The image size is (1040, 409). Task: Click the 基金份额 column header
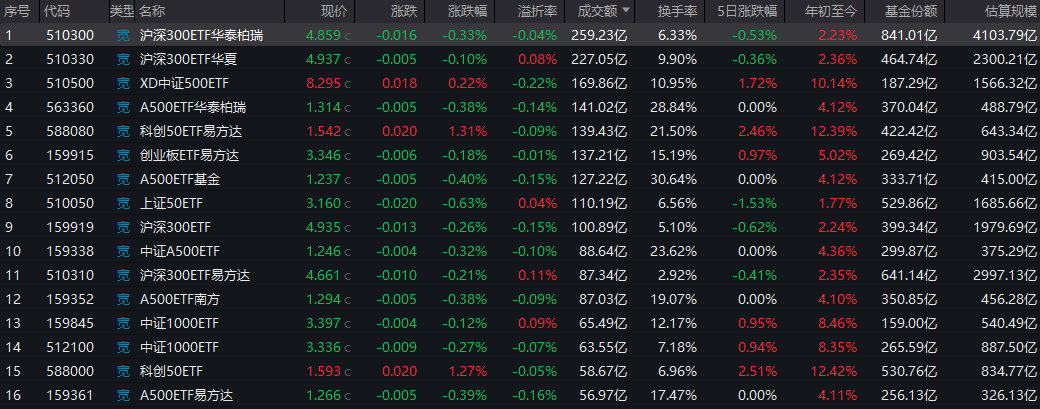point(910,11)
